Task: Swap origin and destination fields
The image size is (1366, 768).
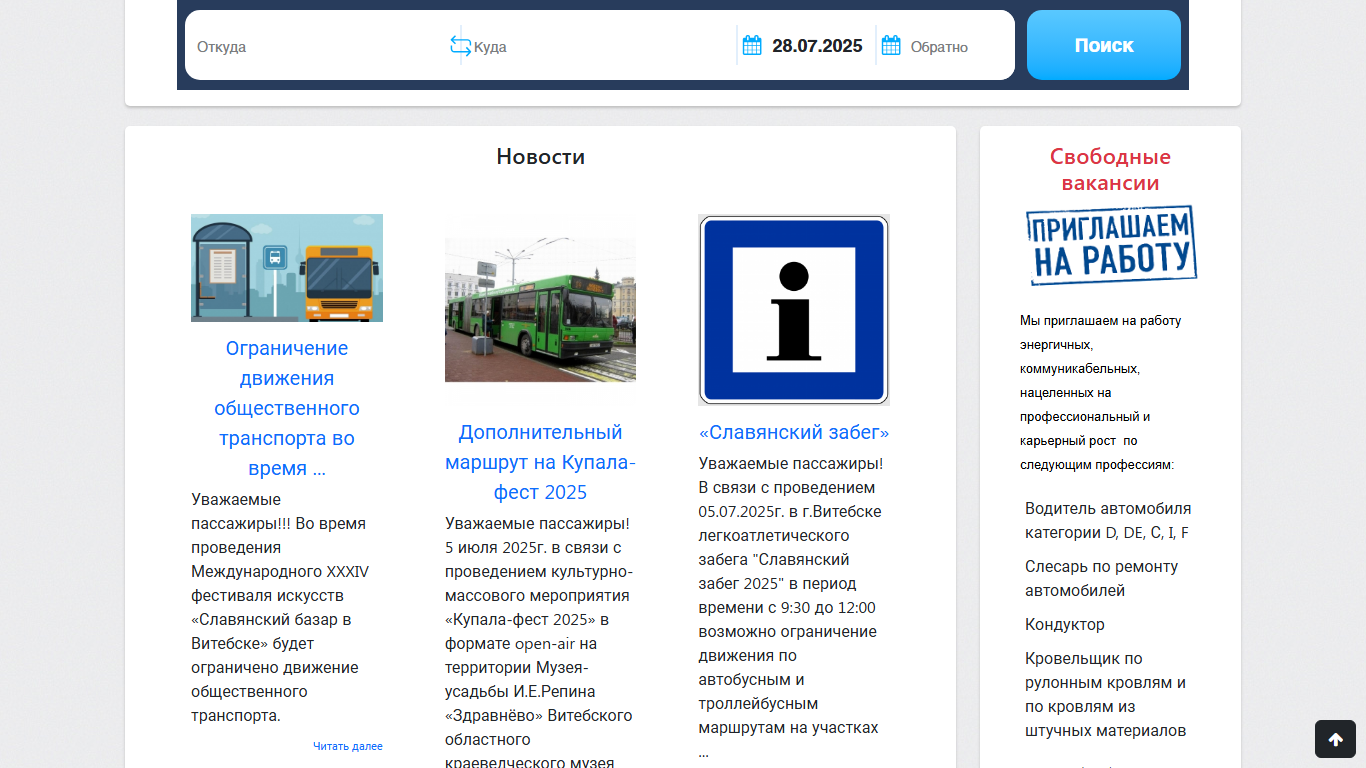Action: 460,45
